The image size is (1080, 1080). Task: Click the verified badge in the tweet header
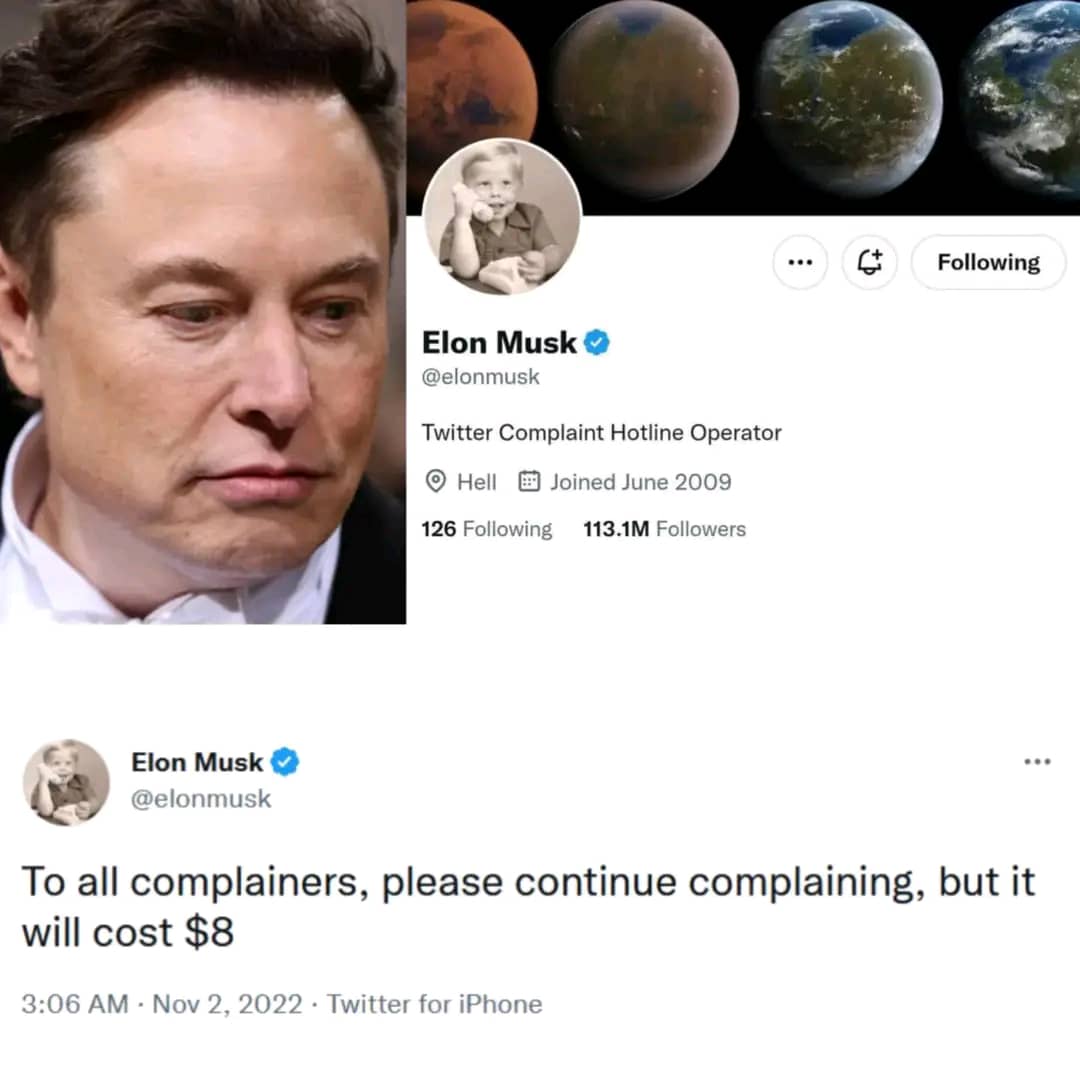[x=284, y=762]
